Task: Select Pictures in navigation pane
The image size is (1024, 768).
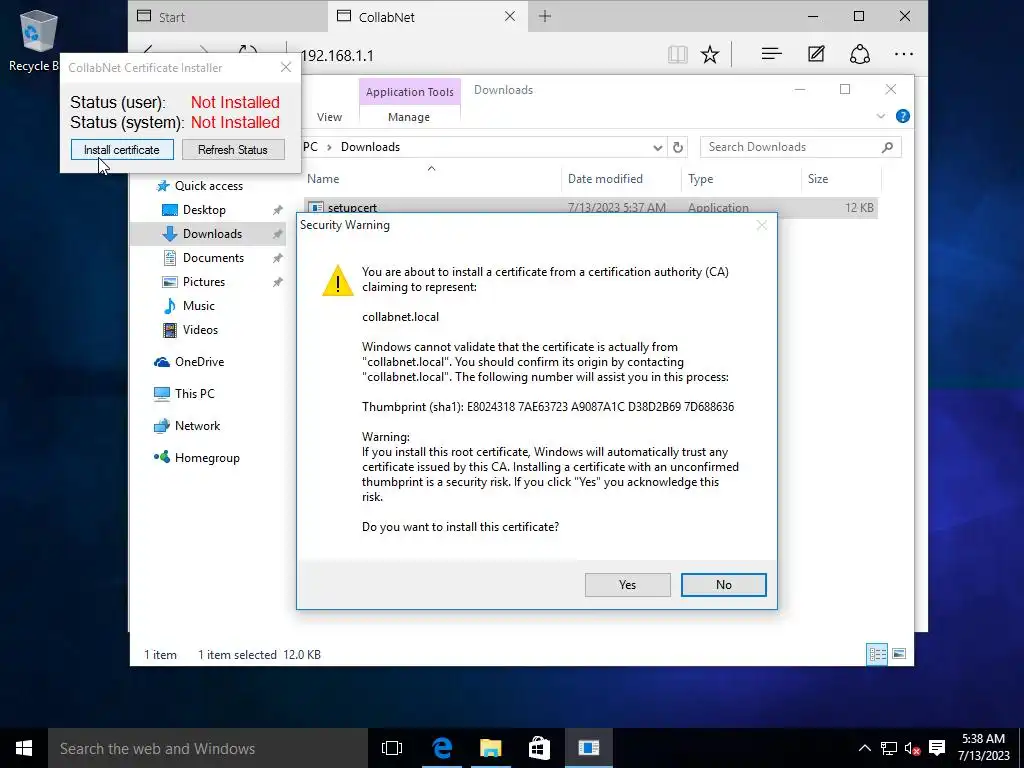Action: tap(203, 282)
